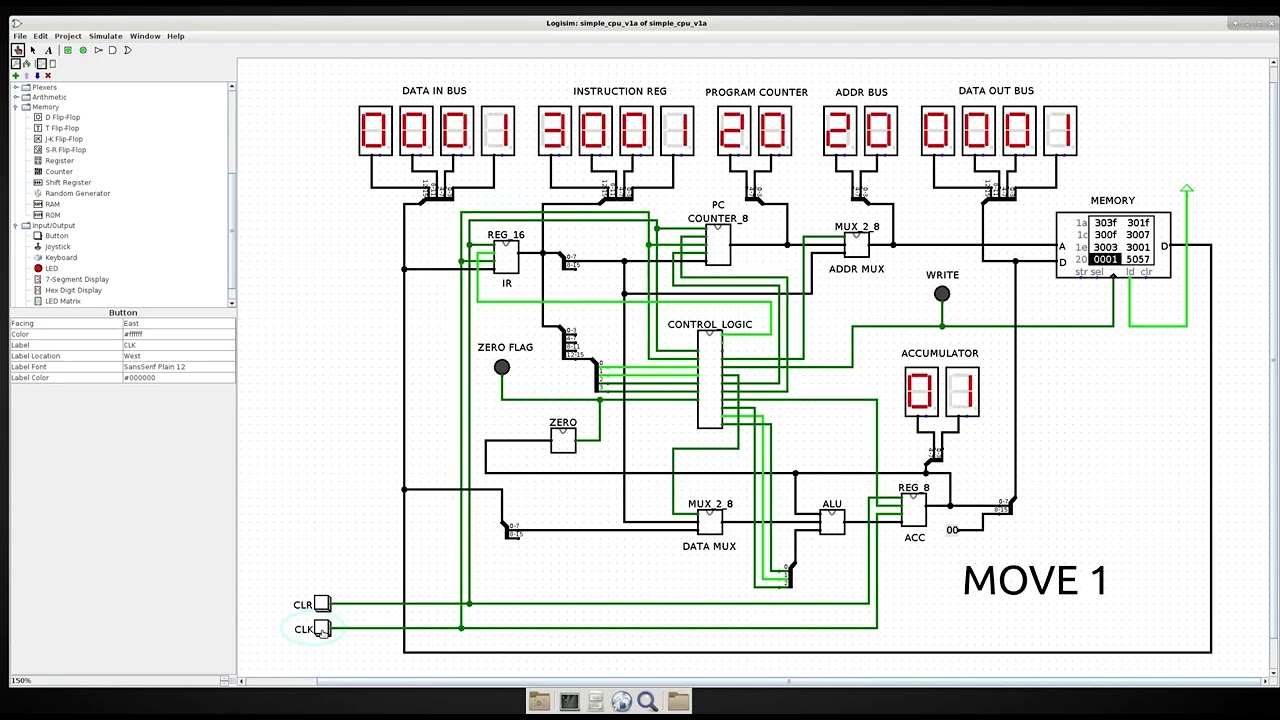Screen dimensions: 1280x720
Task: Expand the Arithmetic library folder
Action: coord(16,97)
